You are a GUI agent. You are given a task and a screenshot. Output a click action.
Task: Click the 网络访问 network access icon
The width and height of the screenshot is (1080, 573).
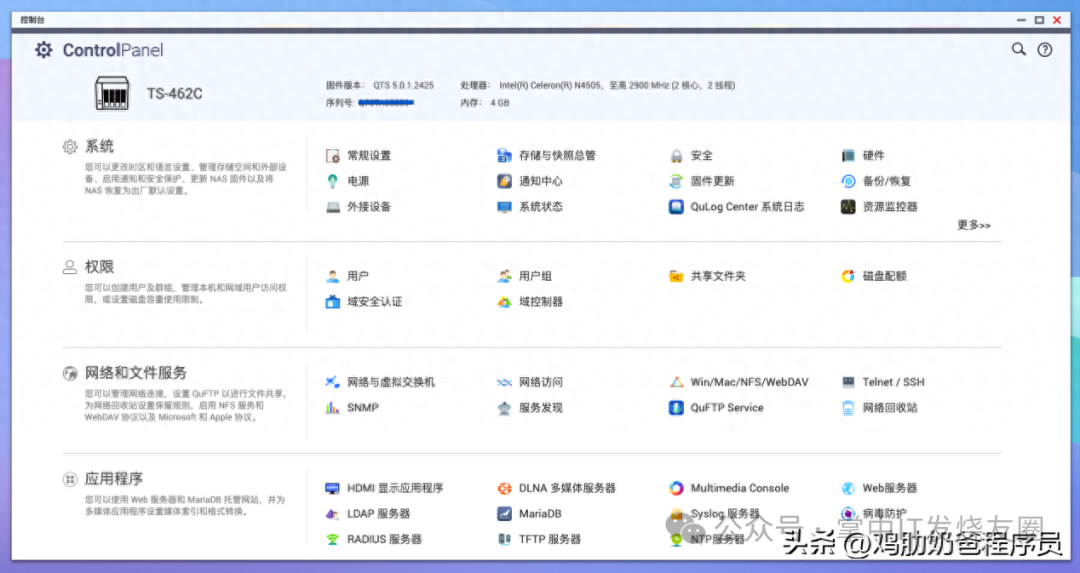point(504,382)
